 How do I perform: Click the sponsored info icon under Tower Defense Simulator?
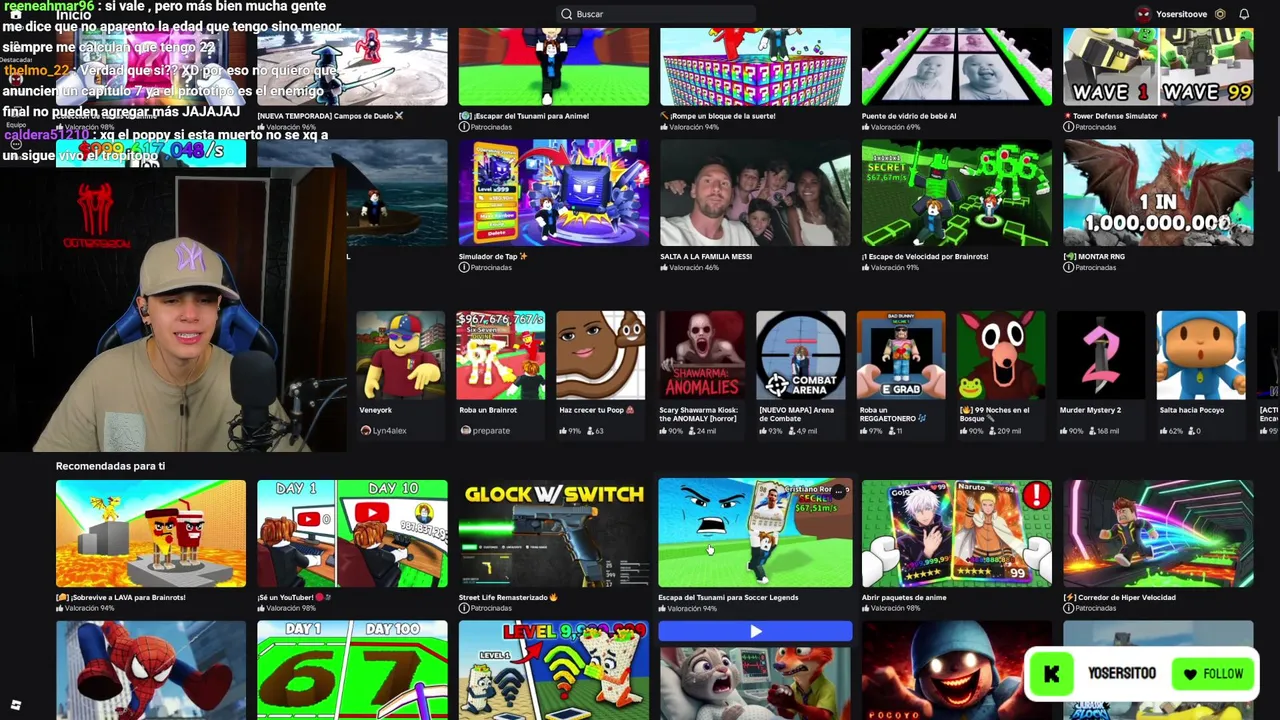tap(1068, 127)
